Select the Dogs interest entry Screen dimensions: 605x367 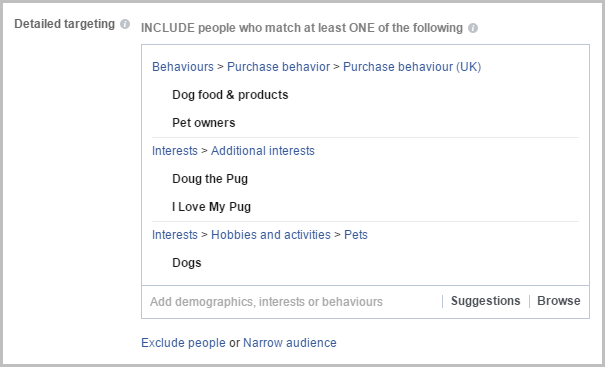[187, 263]
